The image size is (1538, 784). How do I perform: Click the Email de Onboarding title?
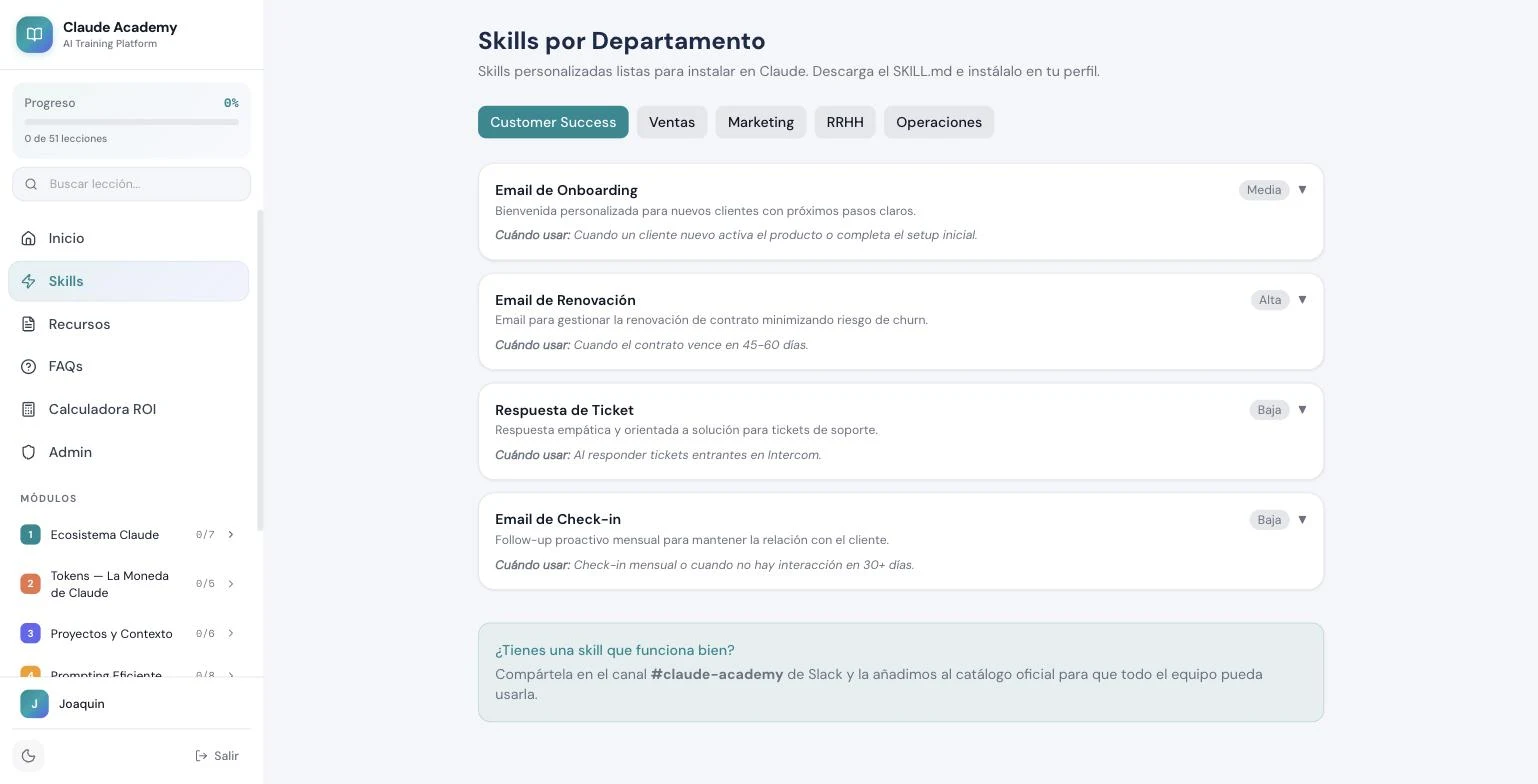click(566, 190)
